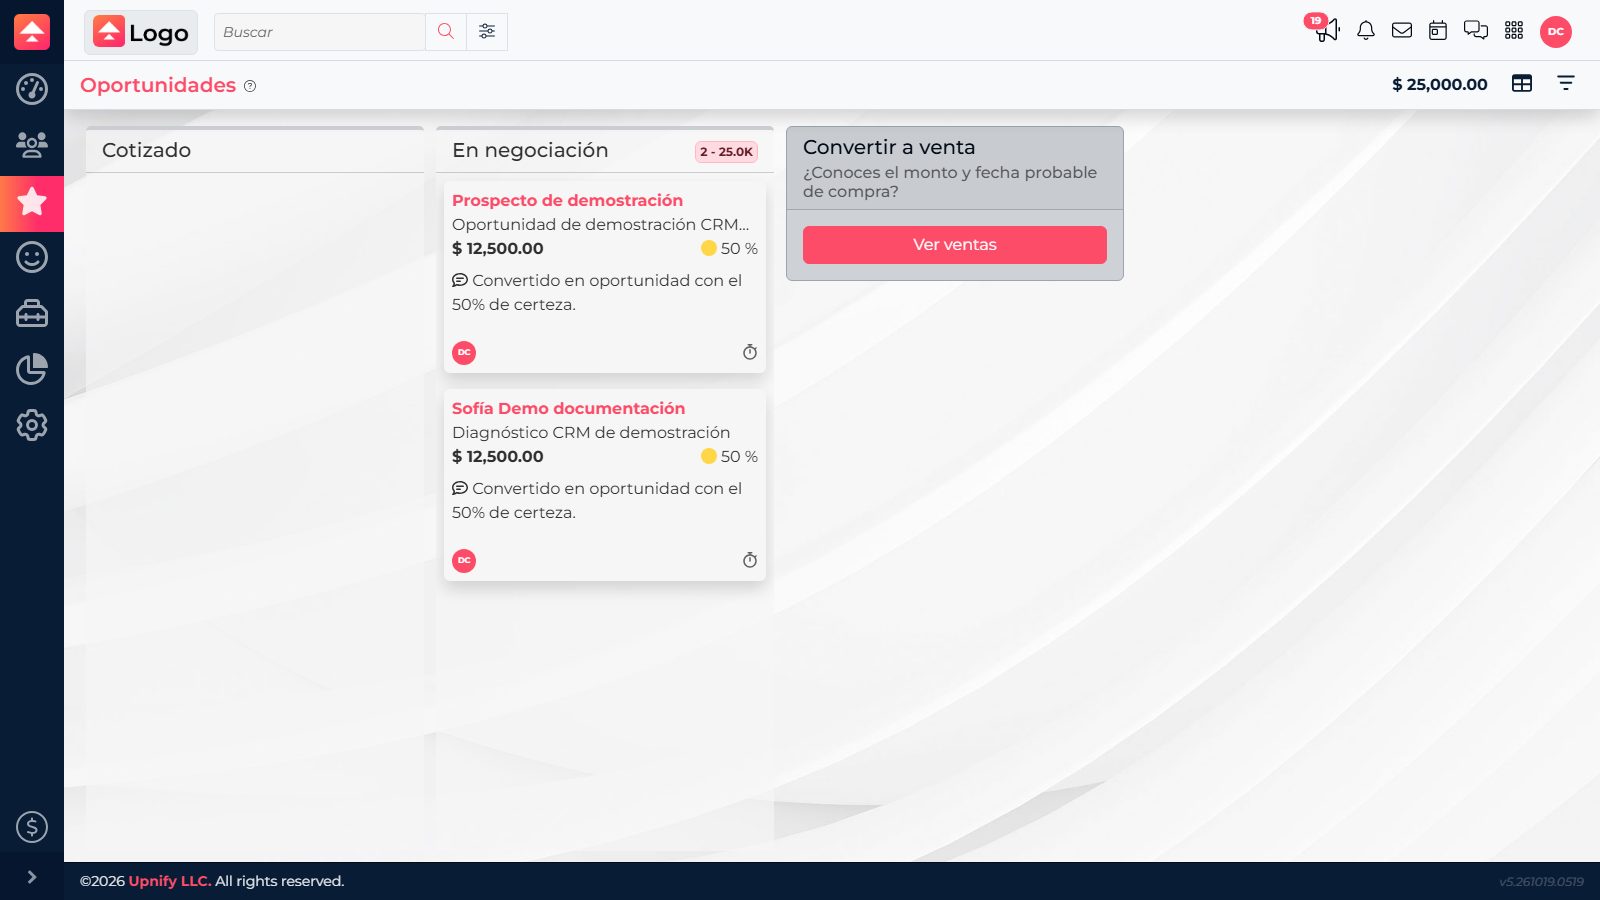Open advanced search filter sliders
Image resolution: width=1600 pixels, height=900 pixels.
tap(487, 32)
